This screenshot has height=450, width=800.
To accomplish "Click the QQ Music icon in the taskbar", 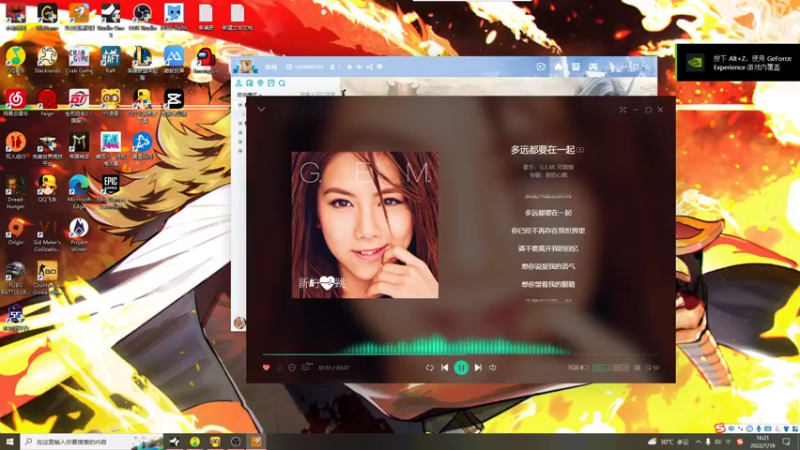I will click(195, 441).
